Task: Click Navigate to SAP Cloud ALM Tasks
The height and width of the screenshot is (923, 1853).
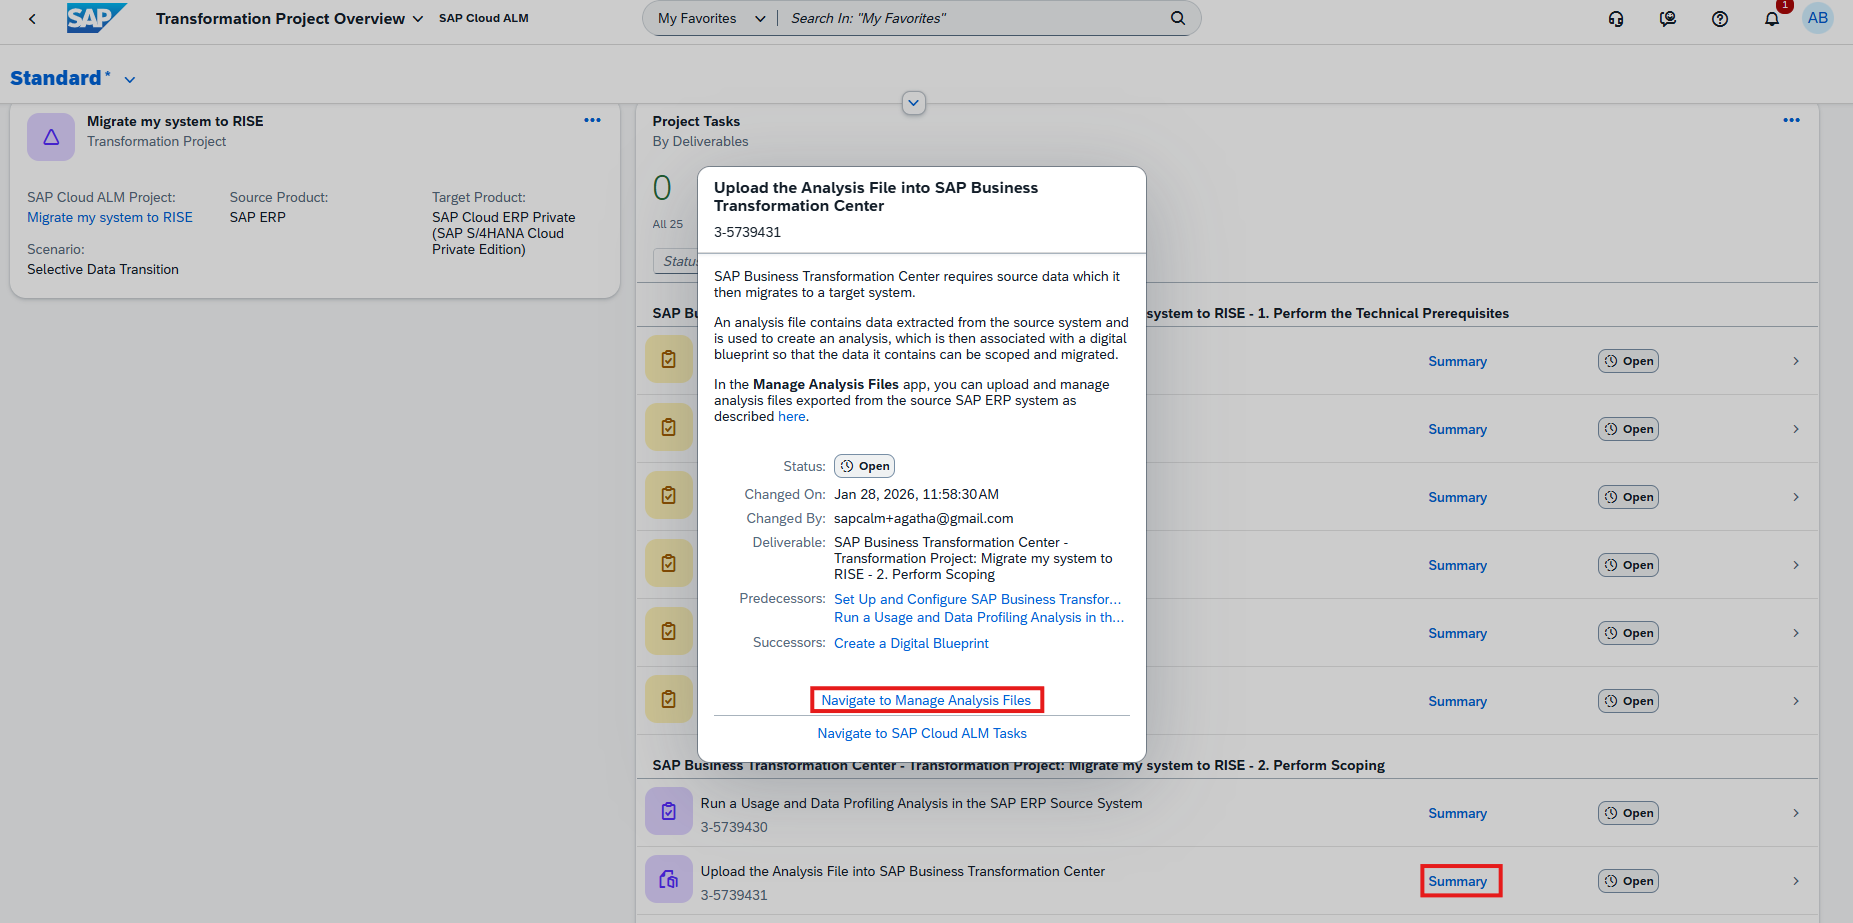Action: [x=922, y=733]
